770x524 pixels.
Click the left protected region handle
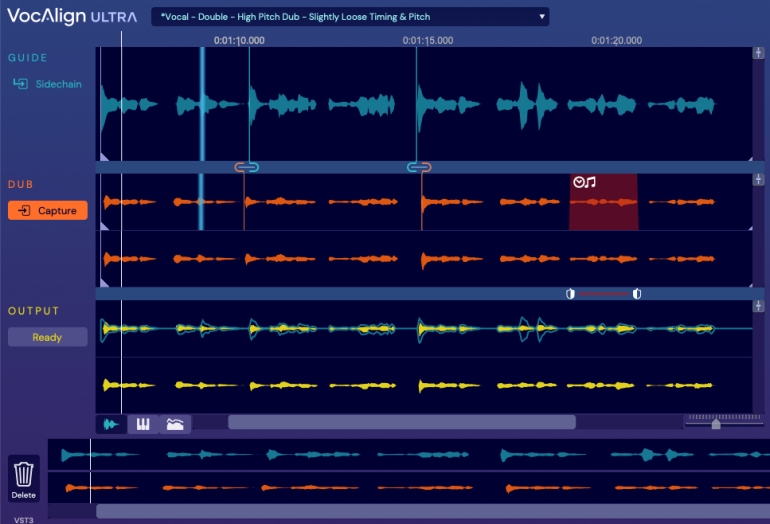(x=570, y=294)
